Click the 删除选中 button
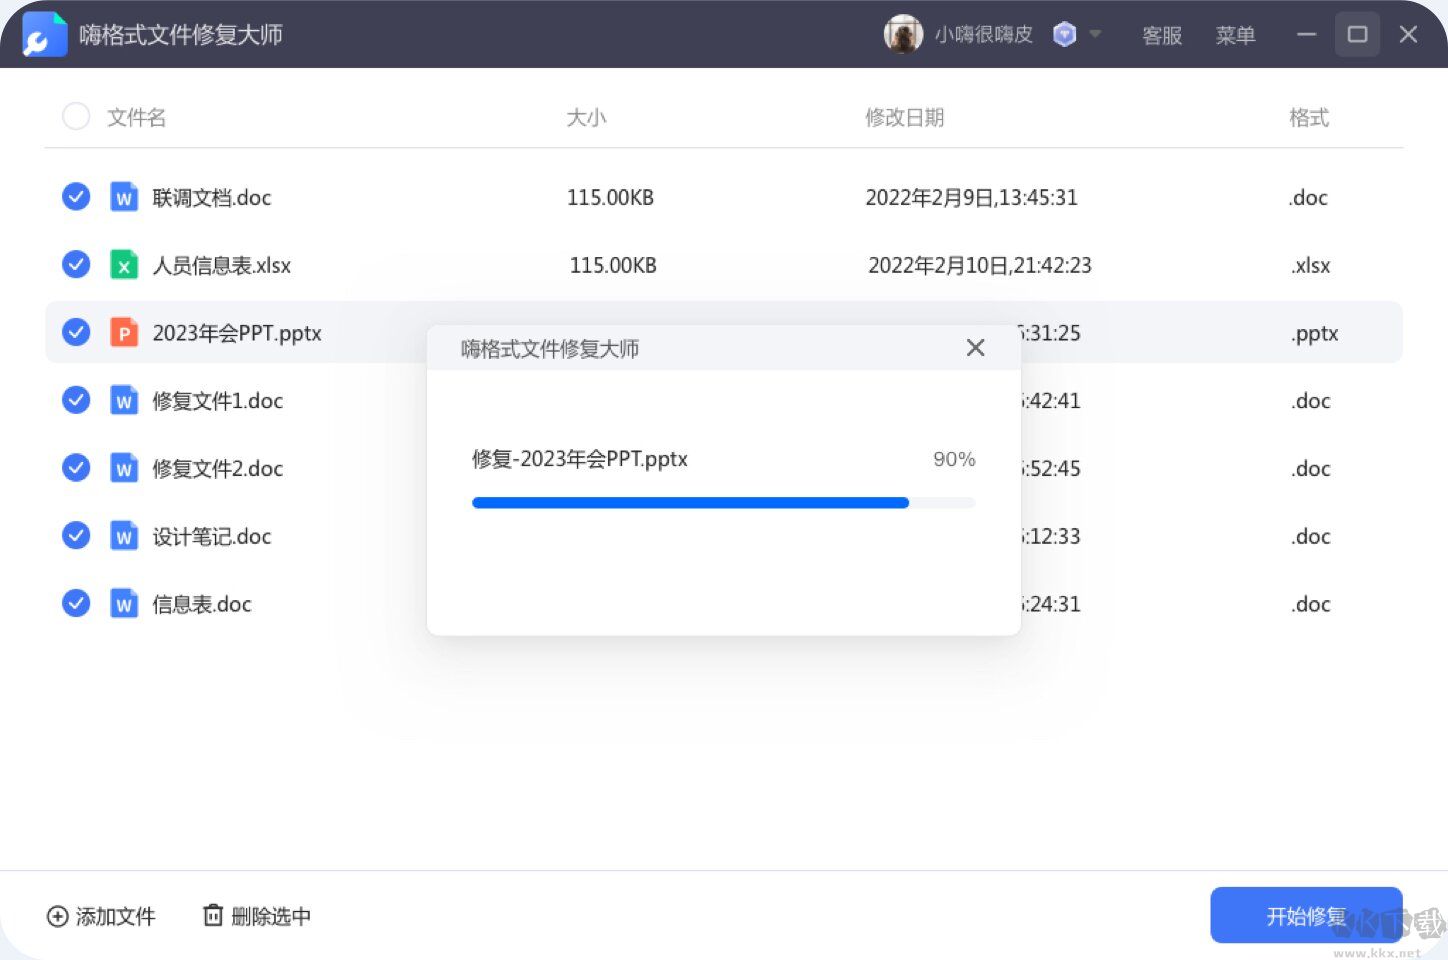 257,916
